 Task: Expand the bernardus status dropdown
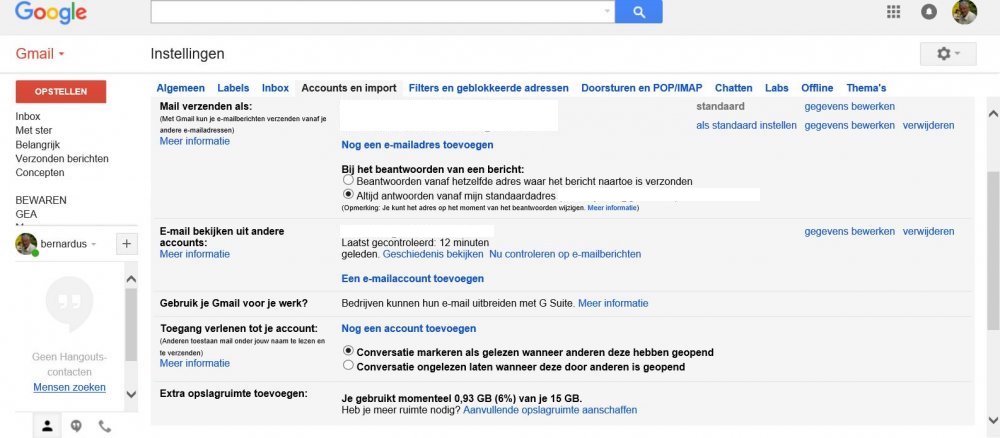(93, 244)
